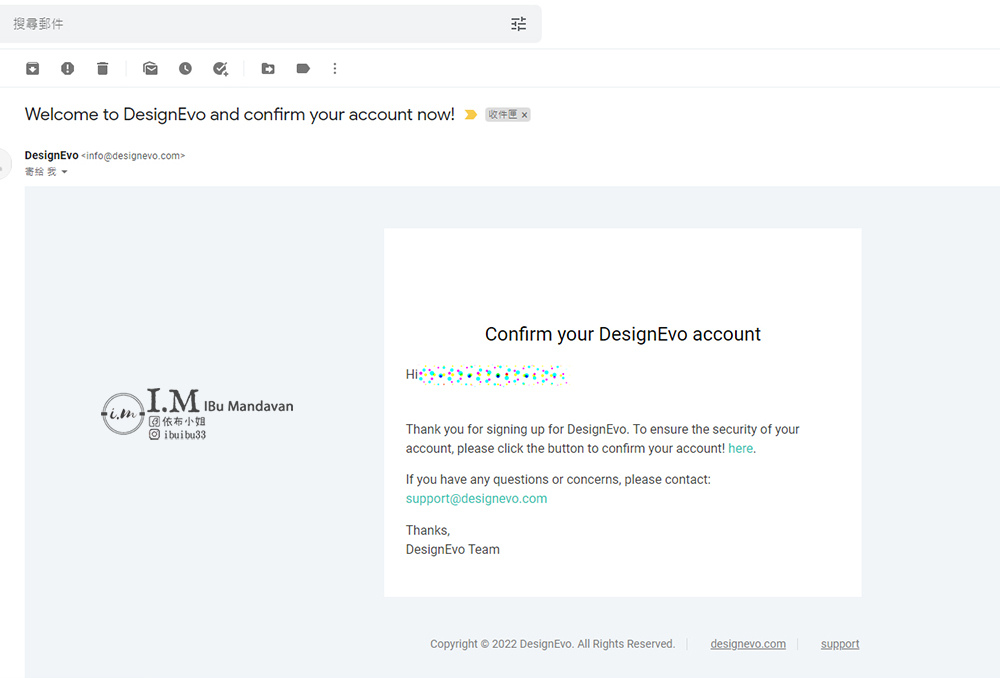Select the email subject line text
Screen dimensions: 1000x678
tap(240, 114)
